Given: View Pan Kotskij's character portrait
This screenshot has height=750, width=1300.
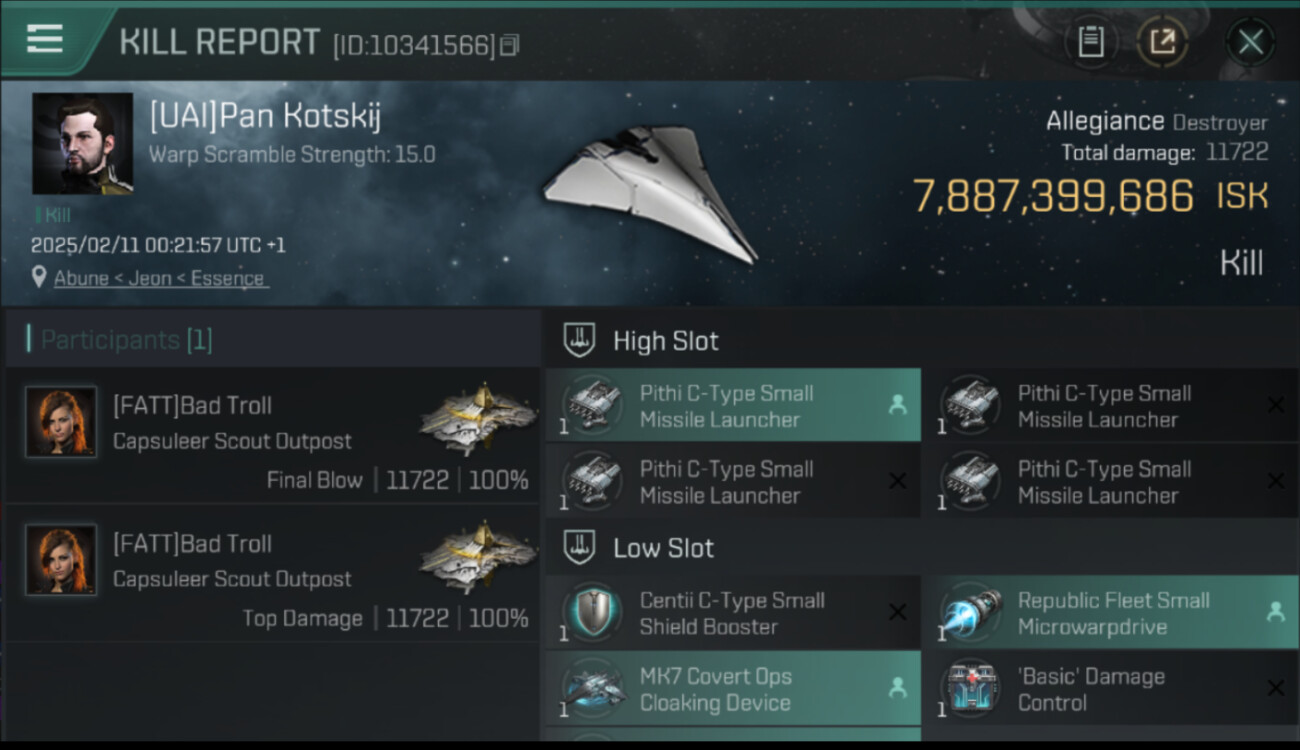Looking at the screenshot, I should (x=82, y=144).
